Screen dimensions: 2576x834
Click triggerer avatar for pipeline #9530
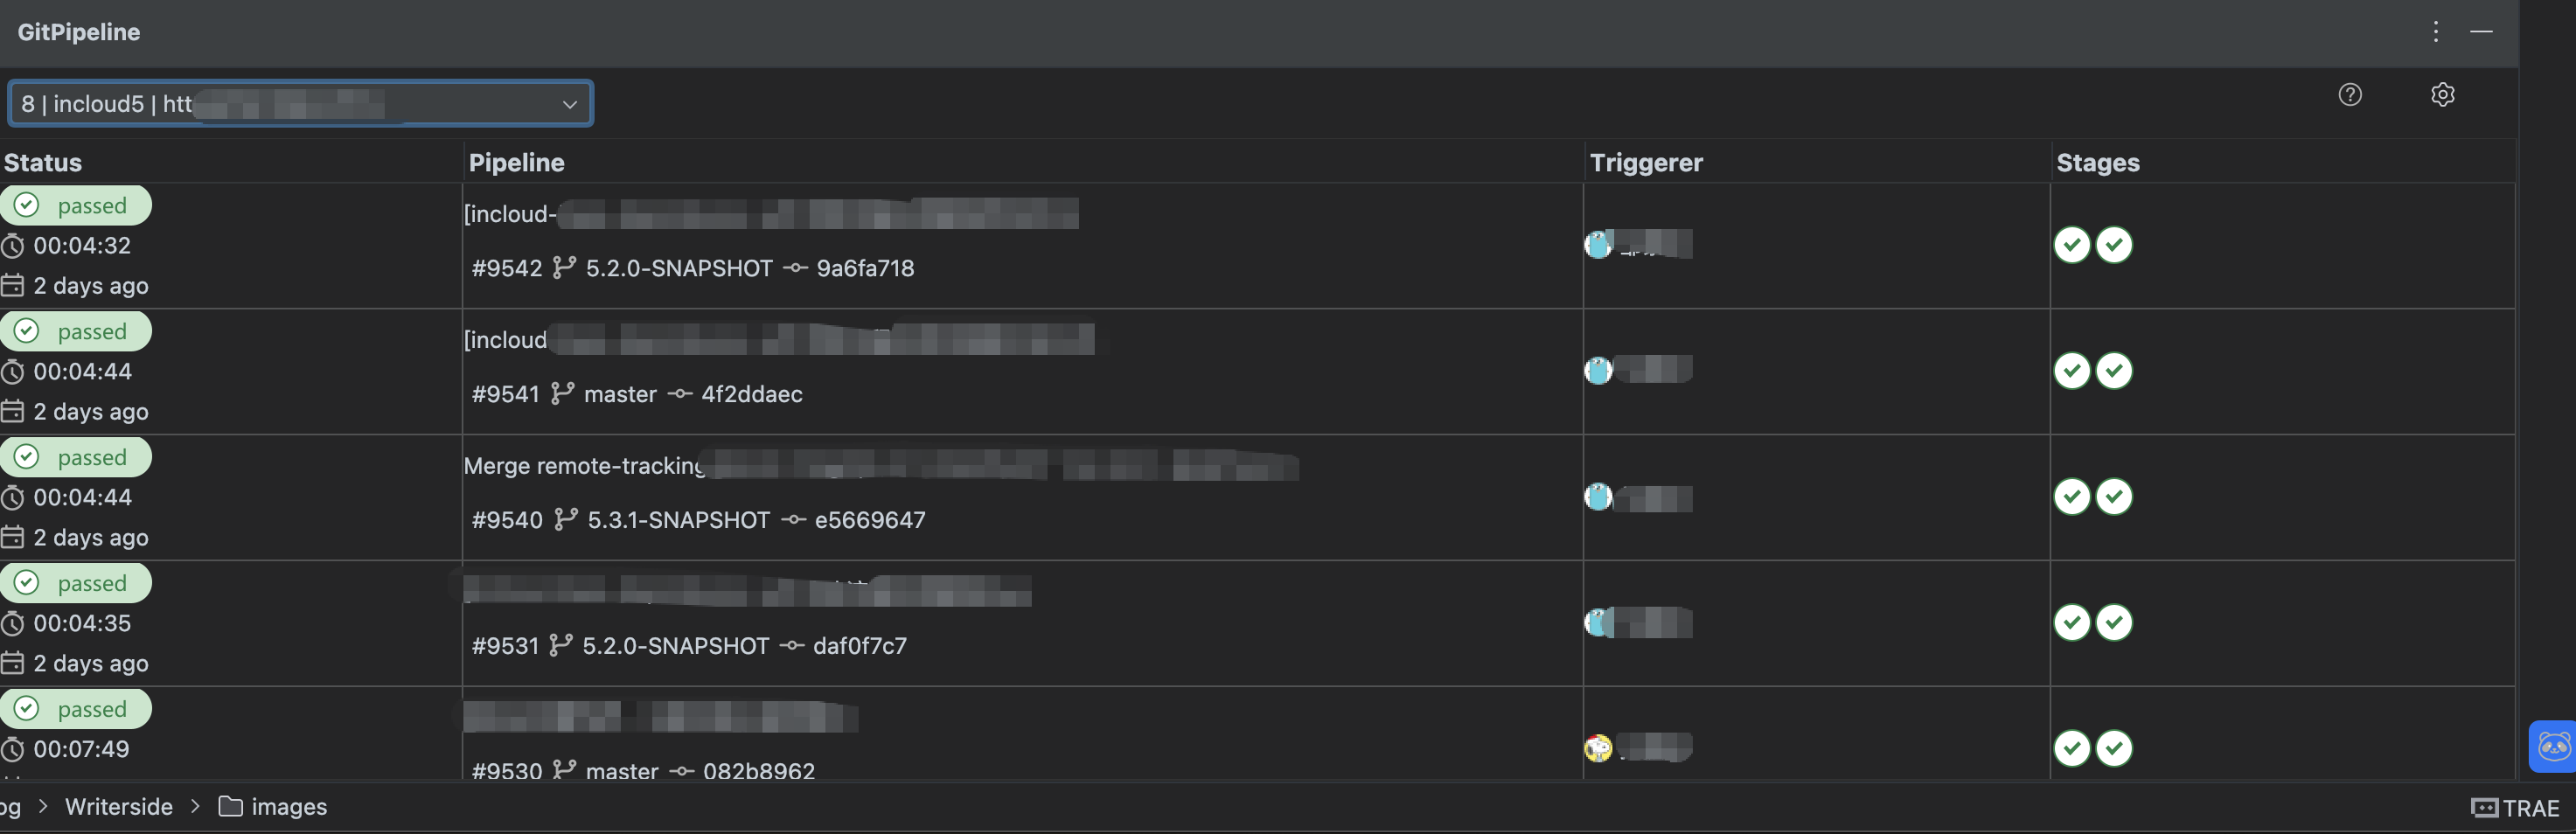1598,748
